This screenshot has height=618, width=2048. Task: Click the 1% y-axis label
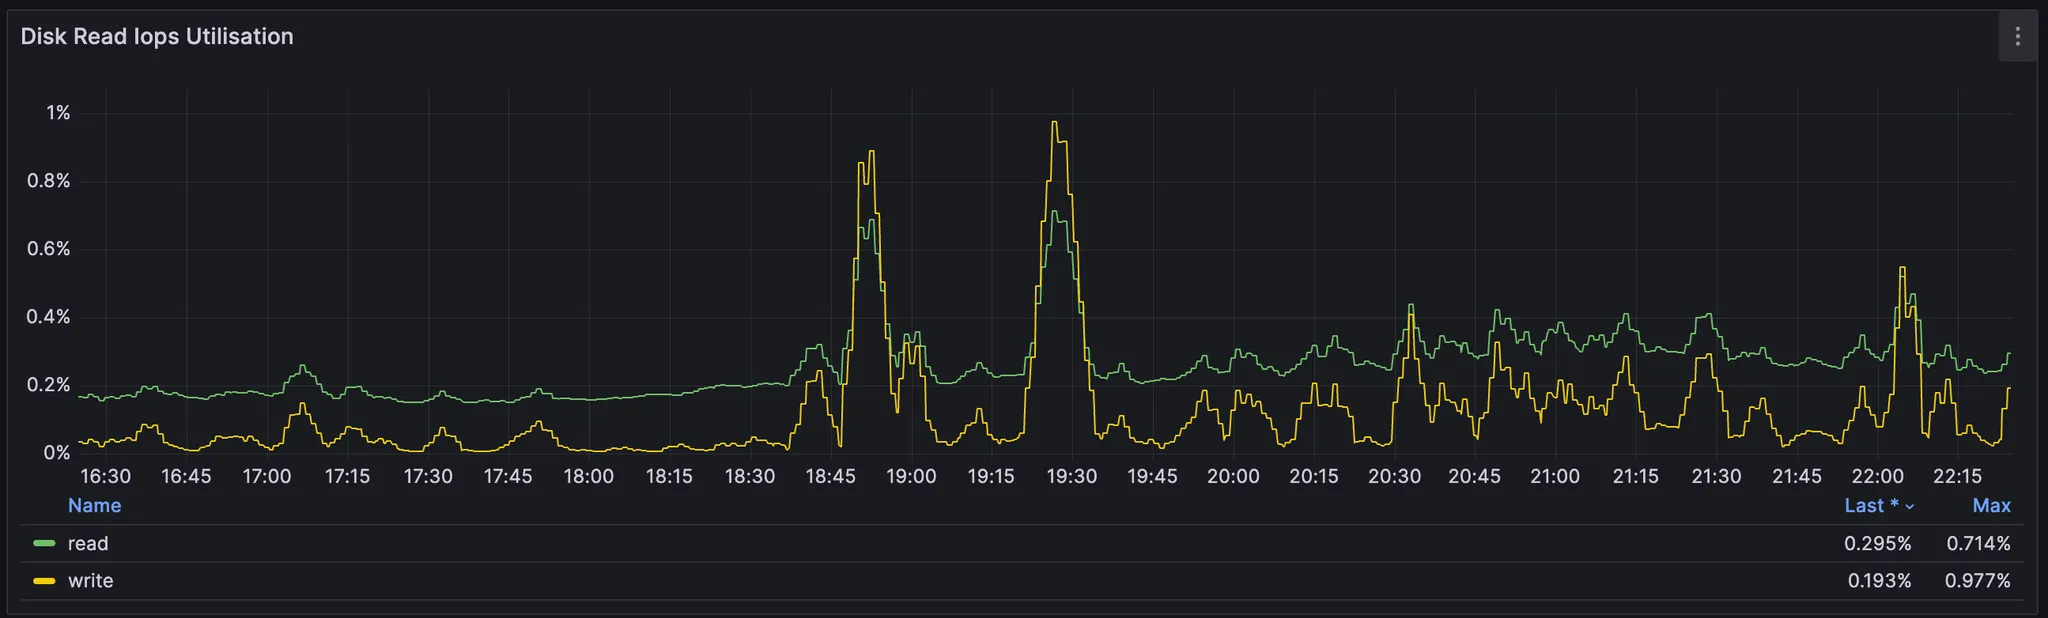click(58, 113)
